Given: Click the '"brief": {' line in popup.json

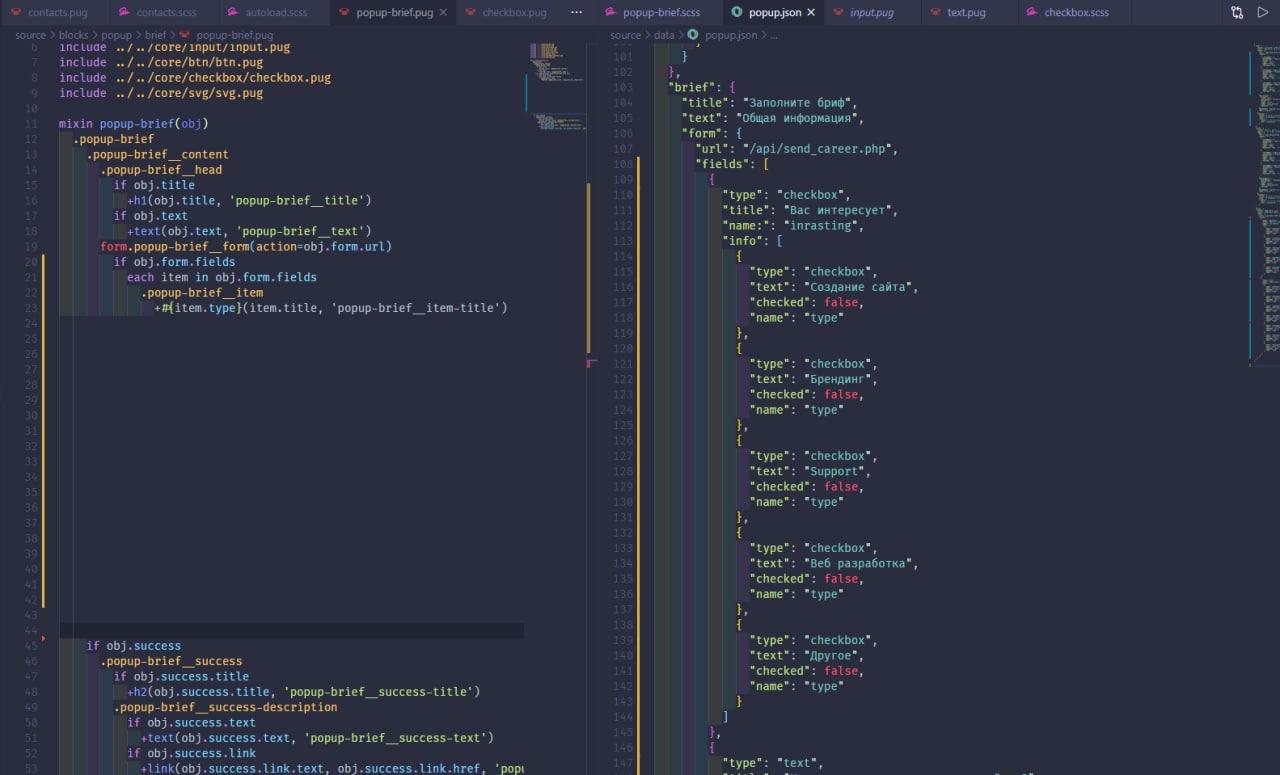Looking at the screenshot, I should coord(701,87).
